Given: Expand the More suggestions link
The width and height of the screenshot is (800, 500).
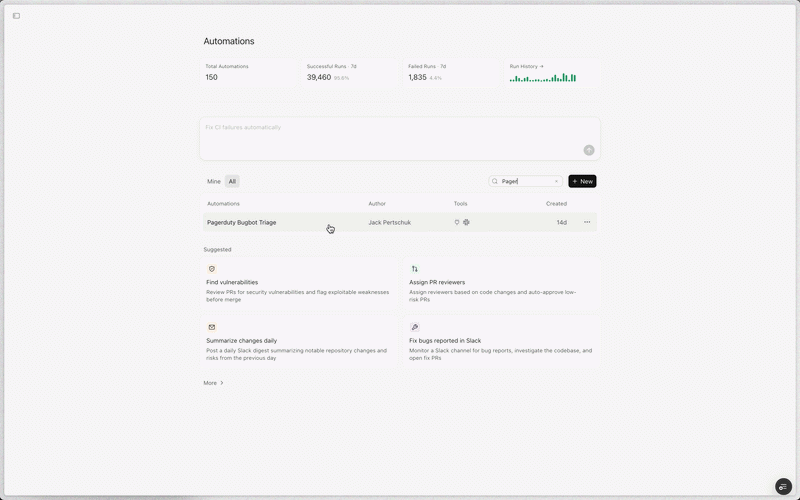Looking at the screenshot, I should pyautogui.click(x=213, y=383).
